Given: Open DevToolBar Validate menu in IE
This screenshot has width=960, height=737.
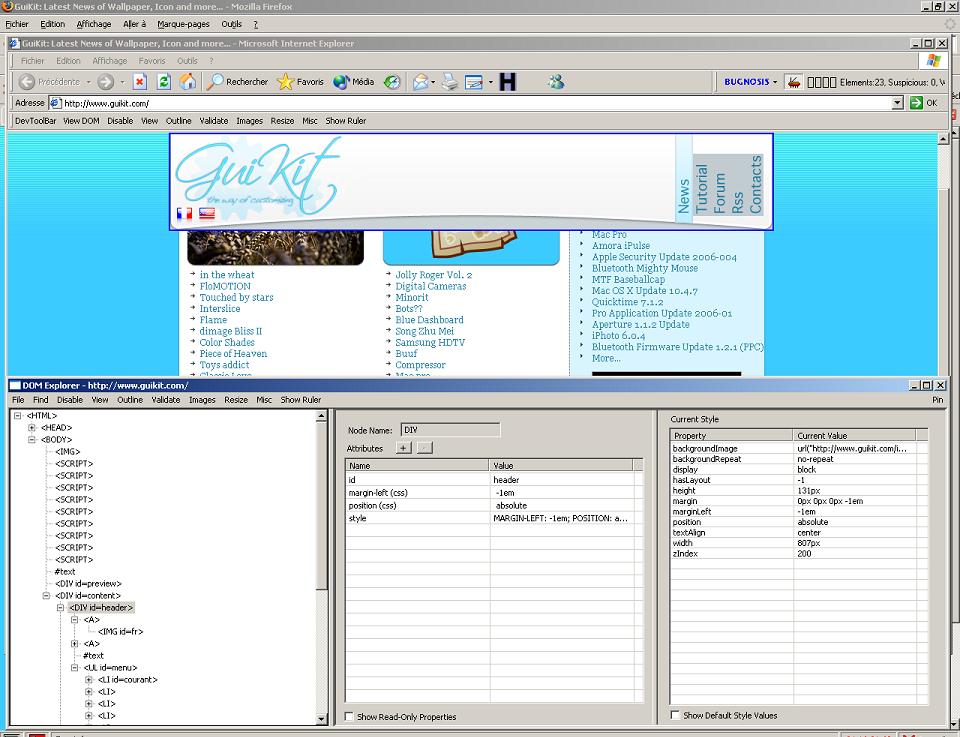Looking at the screenshot, I should click(x=214, y=121).
